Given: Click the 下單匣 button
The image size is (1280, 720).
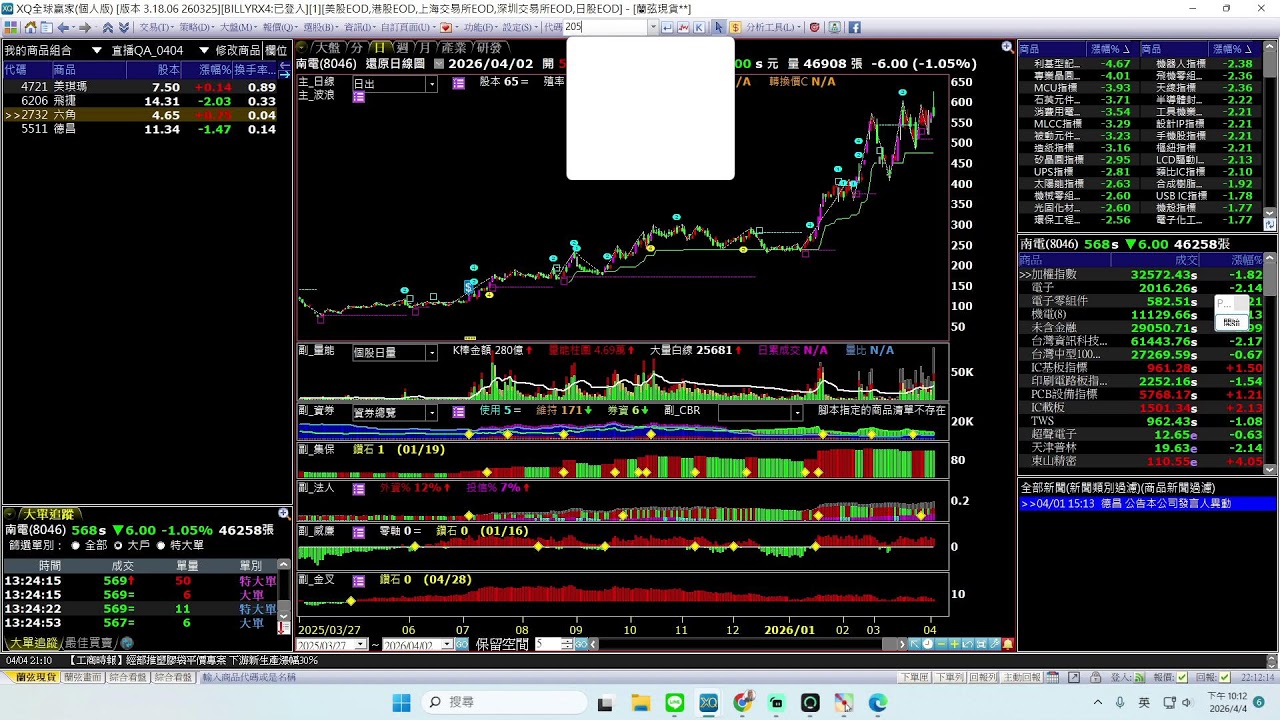Looking at the screenshot, I should click(914, 677).
